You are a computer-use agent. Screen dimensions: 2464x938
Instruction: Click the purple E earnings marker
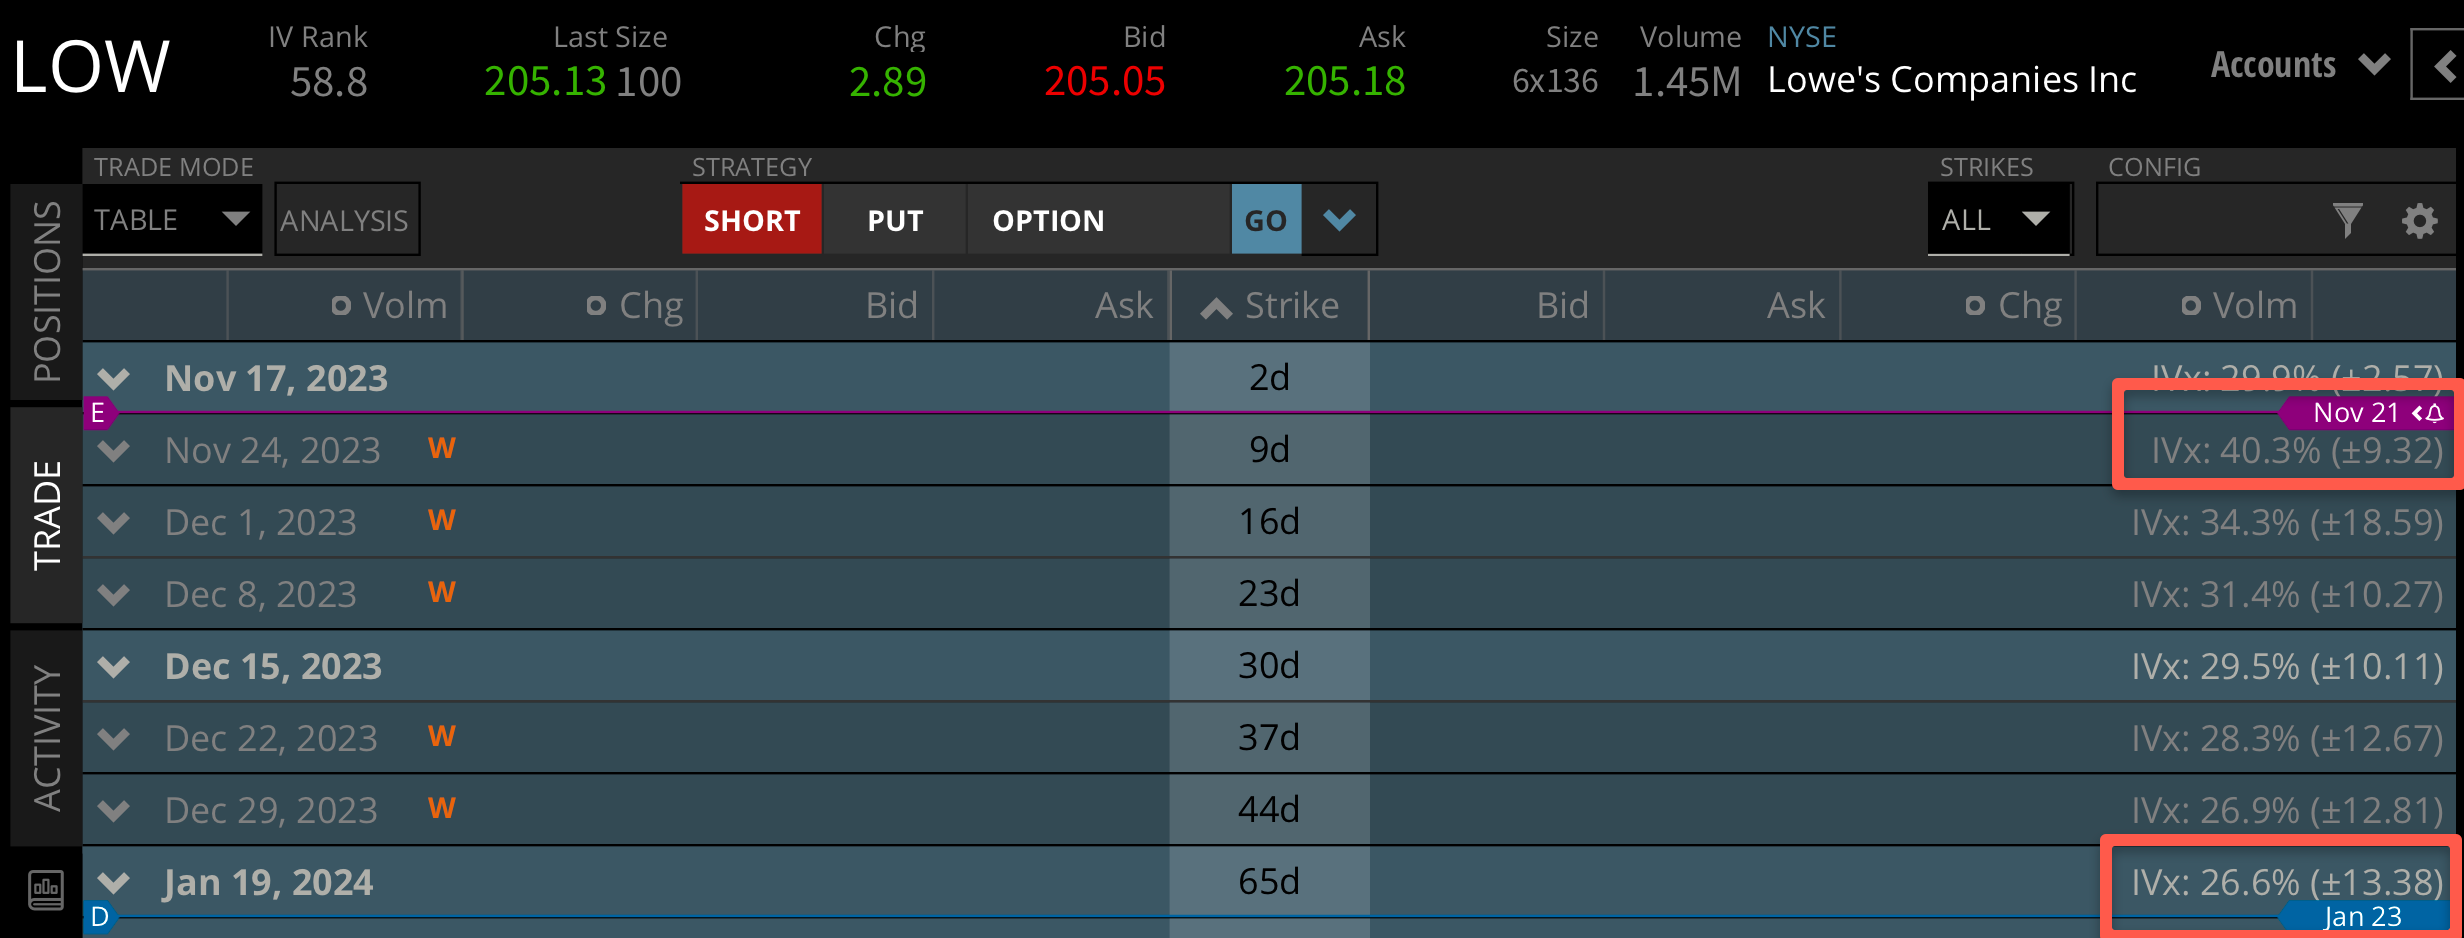[x=98, y=413]
